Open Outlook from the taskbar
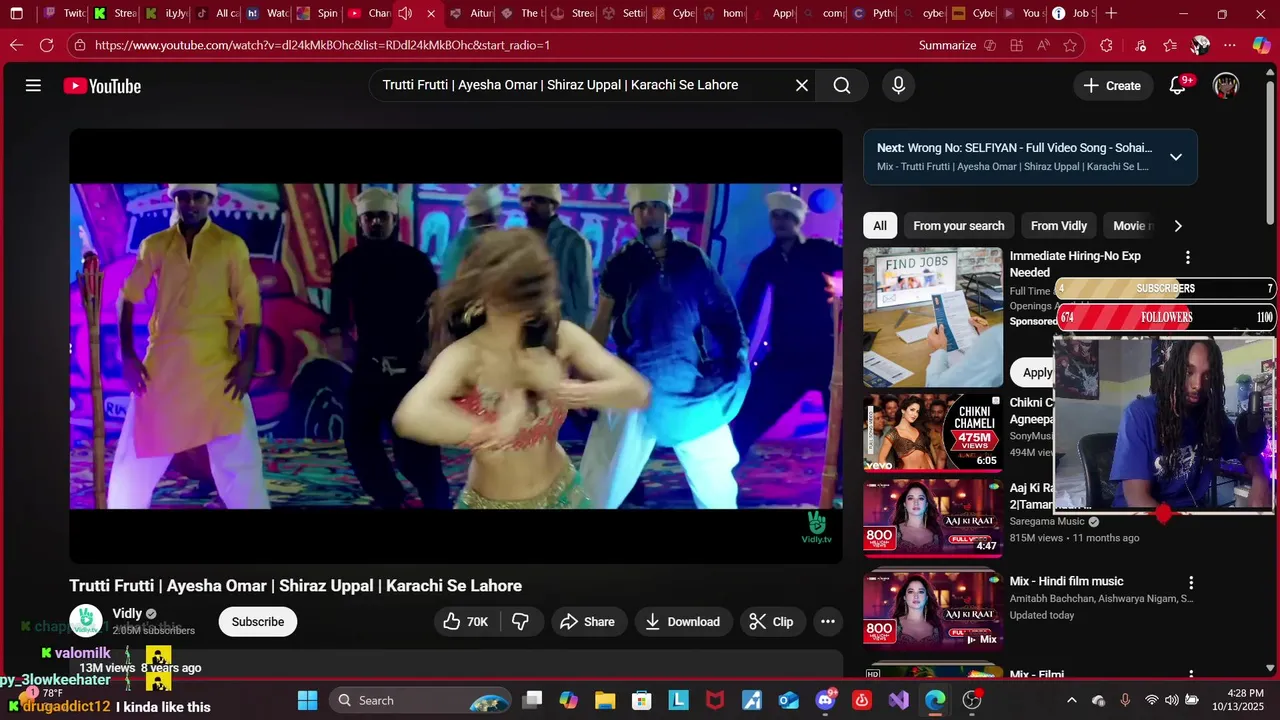Screen dimensions: 1280x720 789,700
